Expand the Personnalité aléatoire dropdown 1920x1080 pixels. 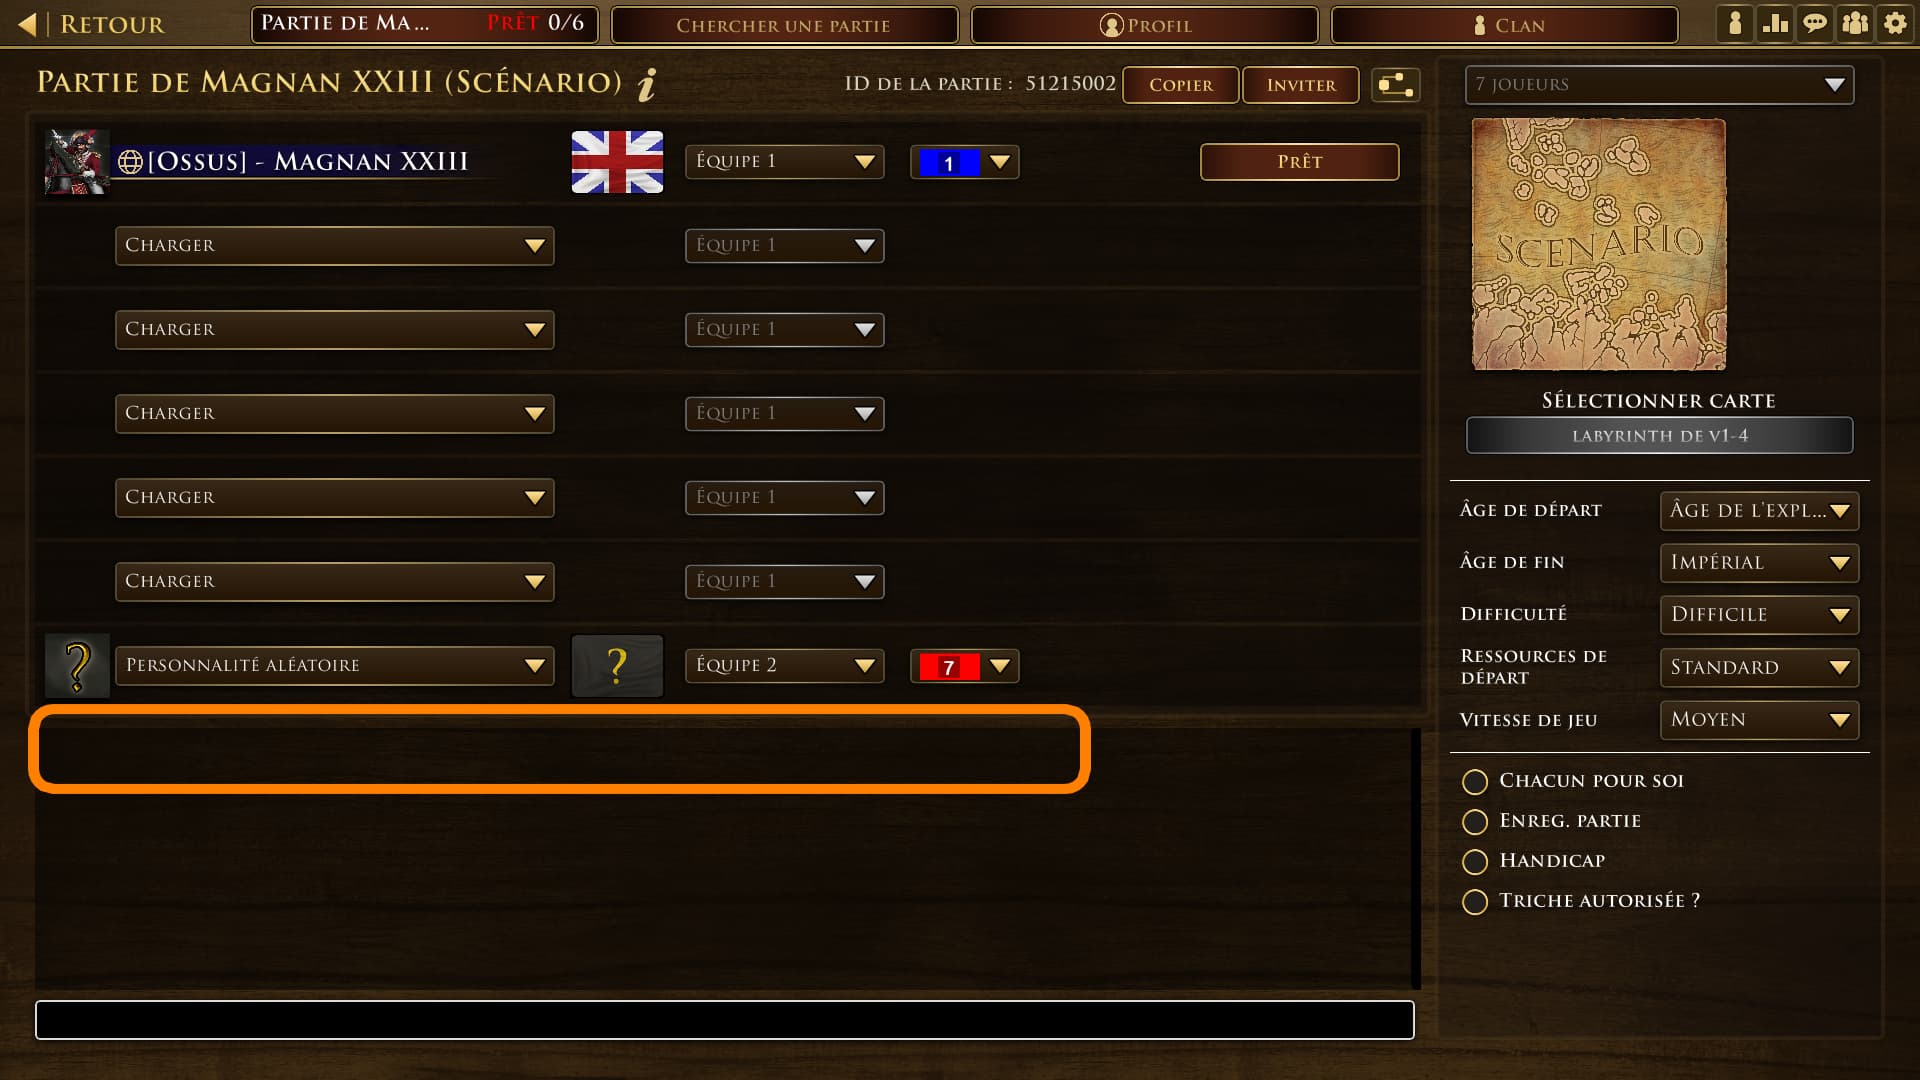click(335, 666)
